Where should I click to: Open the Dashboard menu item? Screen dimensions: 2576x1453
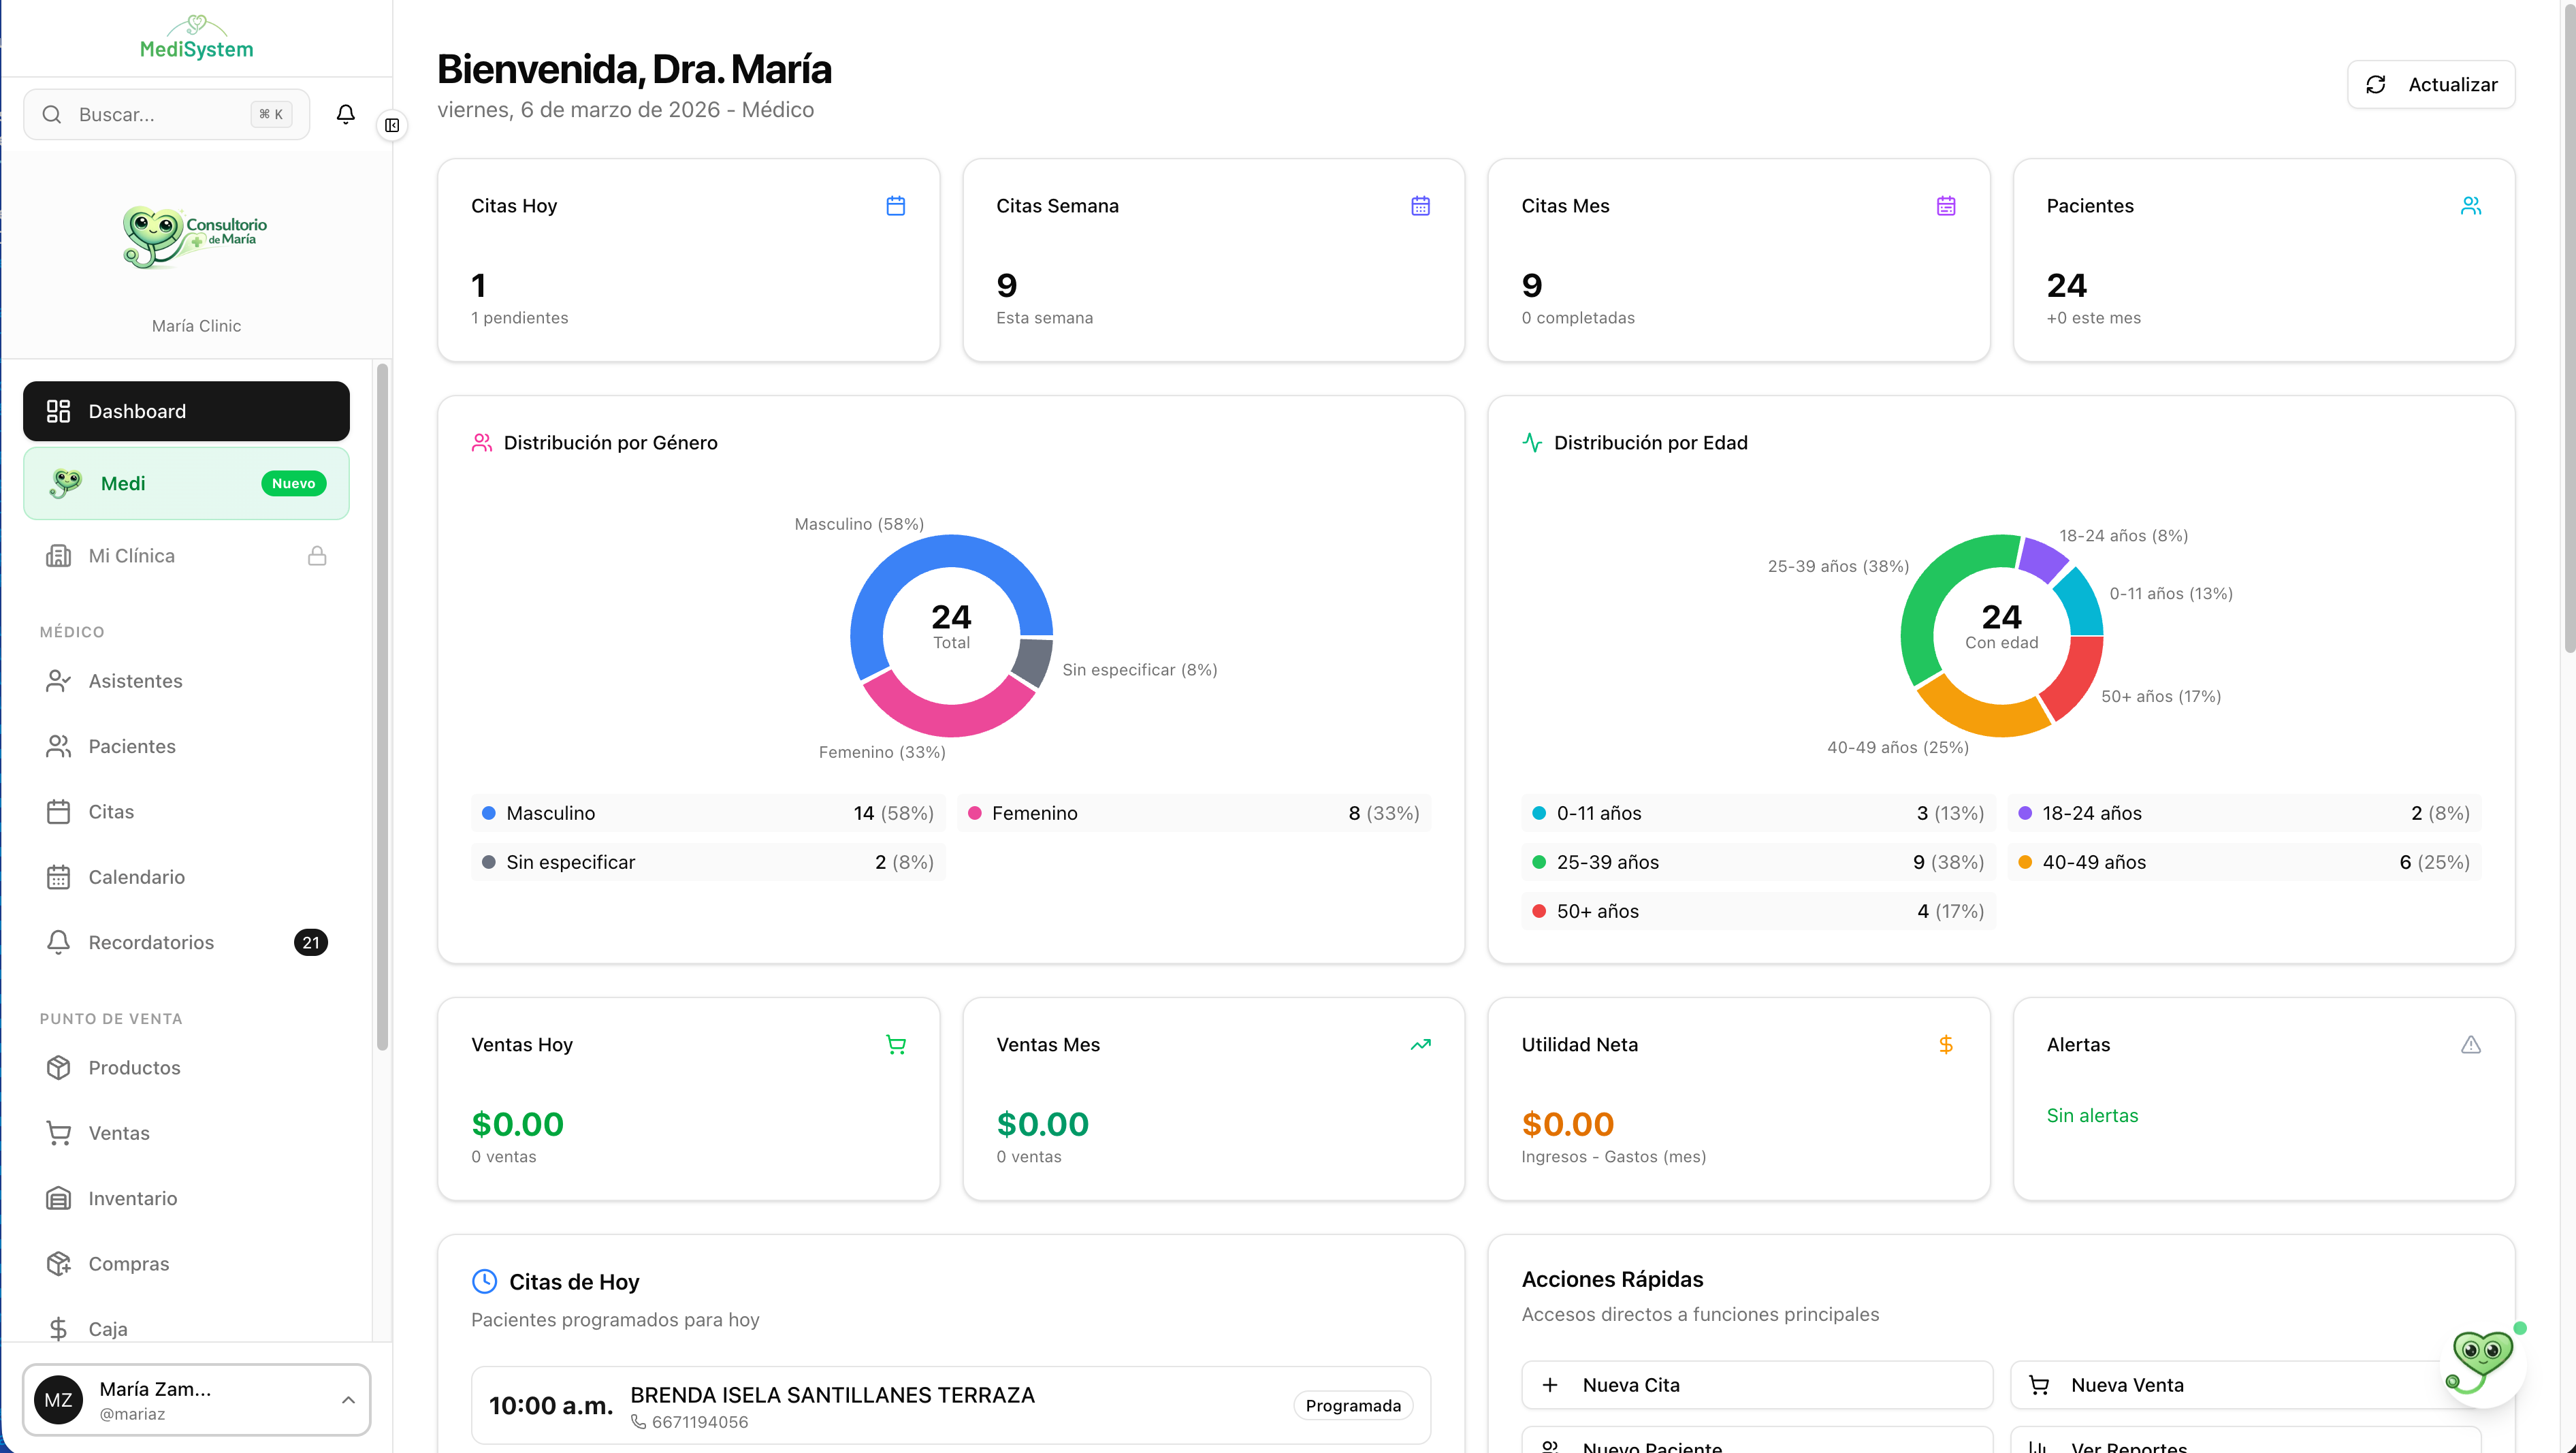click(x=186, y=411)
